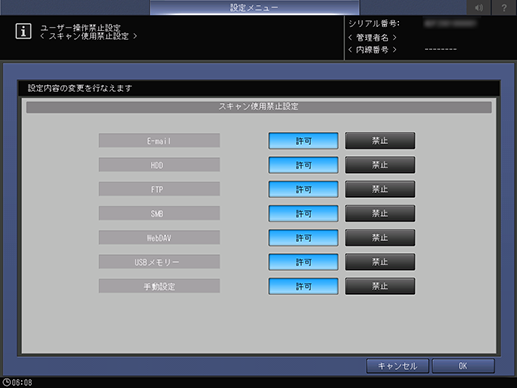The width and height of the screenshot is (517, 388).
Task: Click the 設定内容の変更を行なえます message
Action: click(x=80, y=88)
